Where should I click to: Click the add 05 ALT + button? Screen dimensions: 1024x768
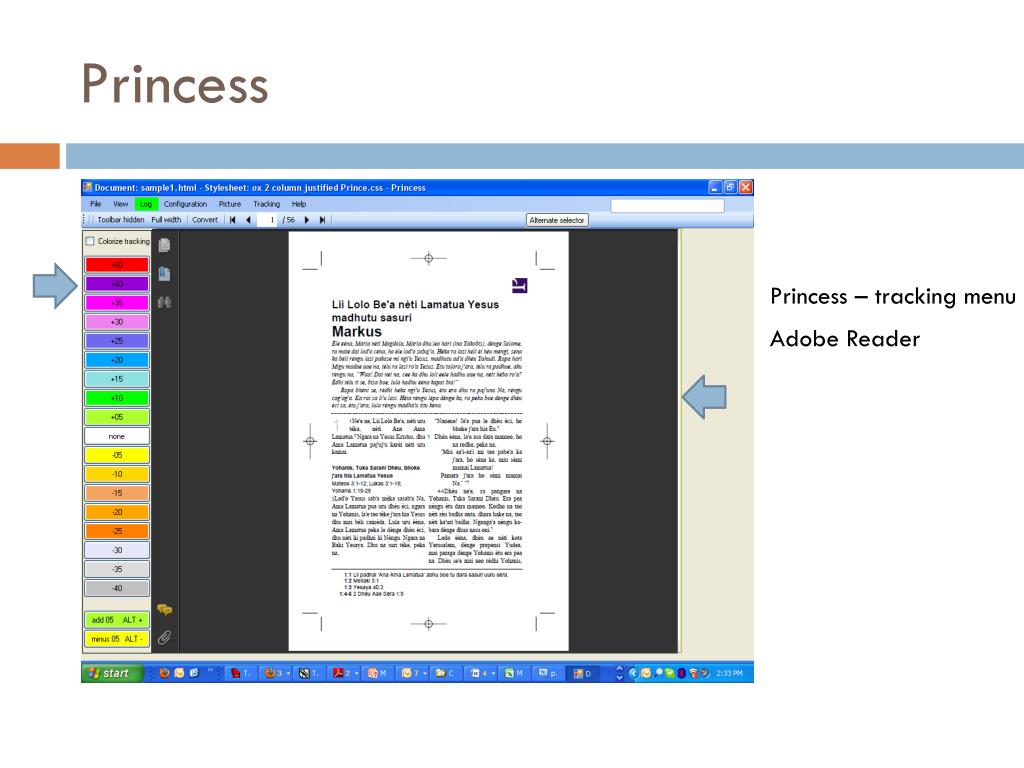[117, 620]
